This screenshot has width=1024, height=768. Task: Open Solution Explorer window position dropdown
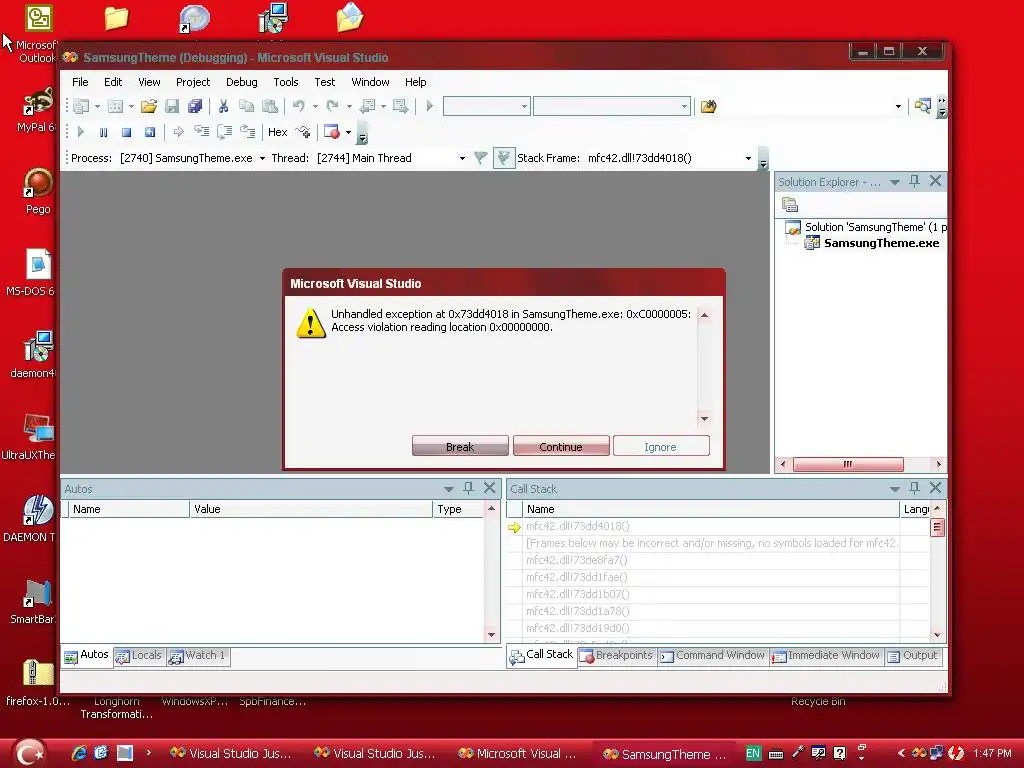pos(895,182)
